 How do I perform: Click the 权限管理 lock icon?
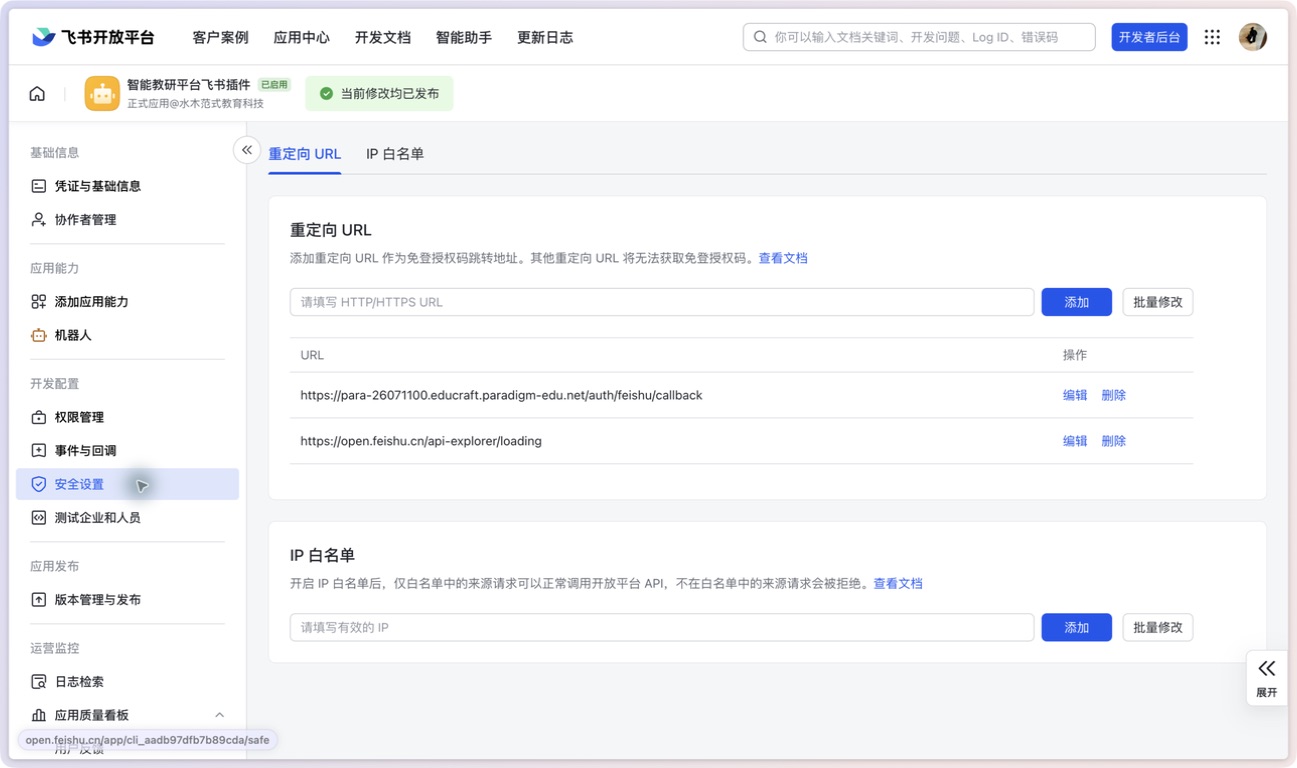(38, 417)
